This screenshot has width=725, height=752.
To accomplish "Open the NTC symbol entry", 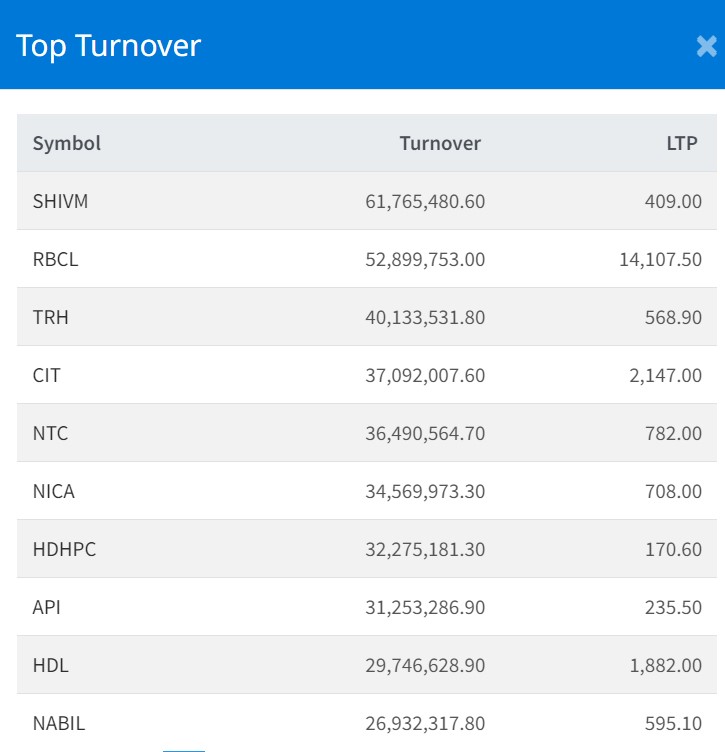I will (51, 433).
